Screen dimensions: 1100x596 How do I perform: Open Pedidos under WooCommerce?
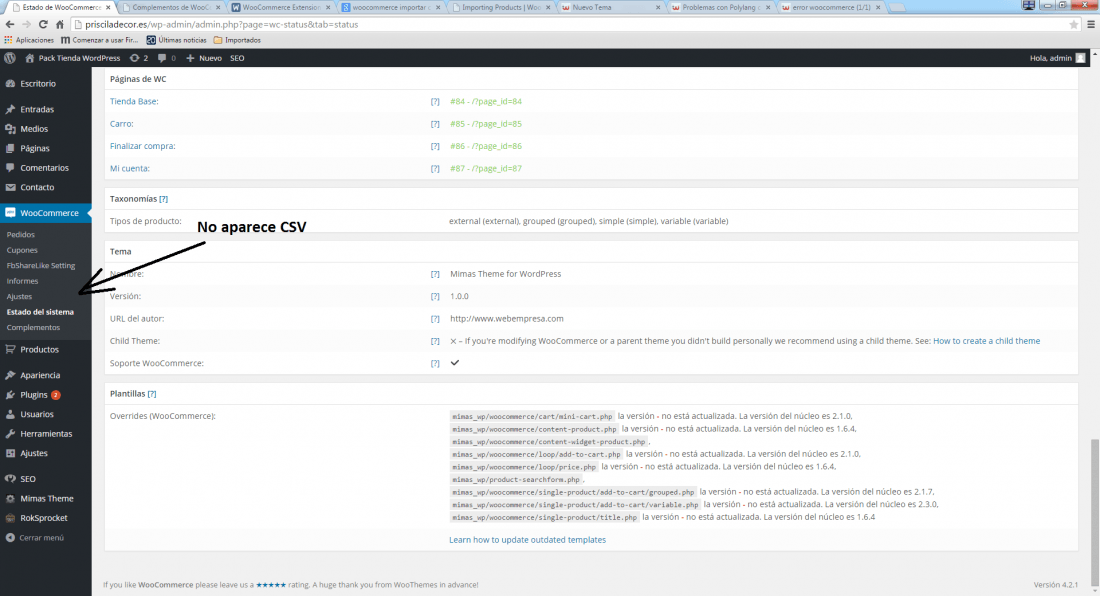pos(21,235)
